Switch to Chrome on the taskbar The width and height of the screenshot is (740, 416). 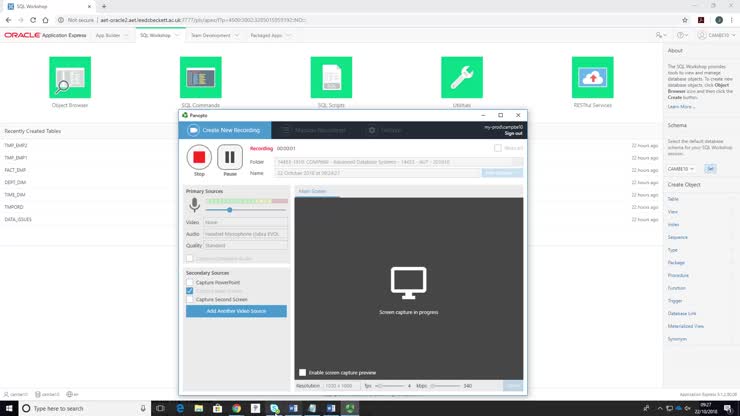click(236, 408)
